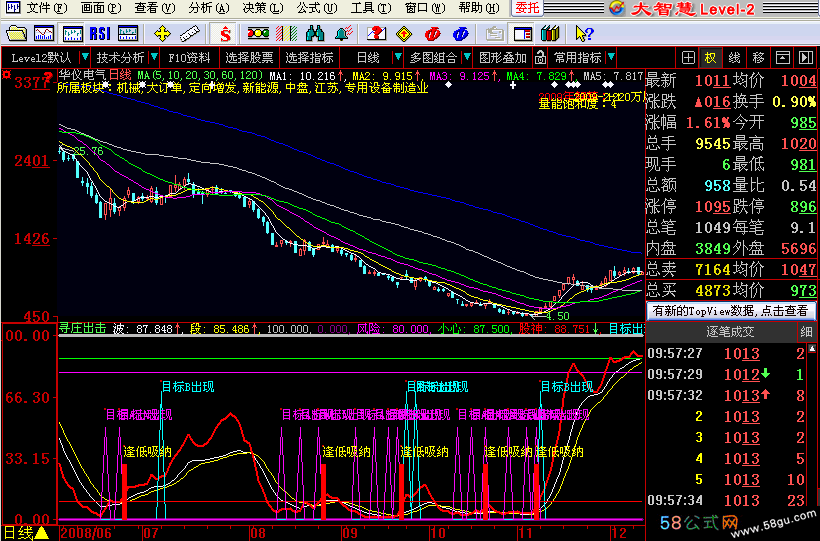Open the 窗口(W) menu
820x541 pixels.
coord(425,8)
